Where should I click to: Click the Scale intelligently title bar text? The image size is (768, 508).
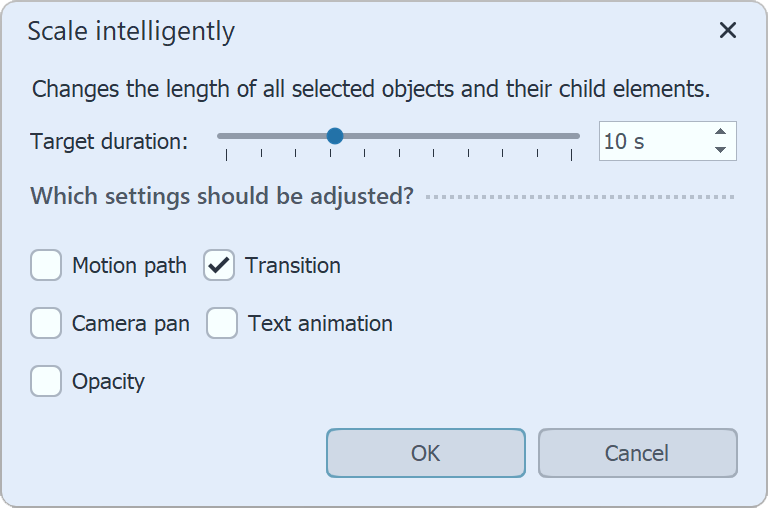pos(131,31)
